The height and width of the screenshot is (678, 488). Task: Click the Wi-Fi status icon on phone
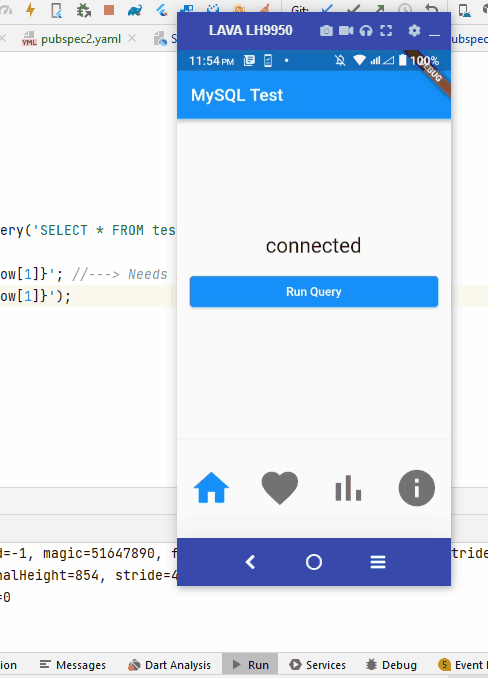point(359,61)
